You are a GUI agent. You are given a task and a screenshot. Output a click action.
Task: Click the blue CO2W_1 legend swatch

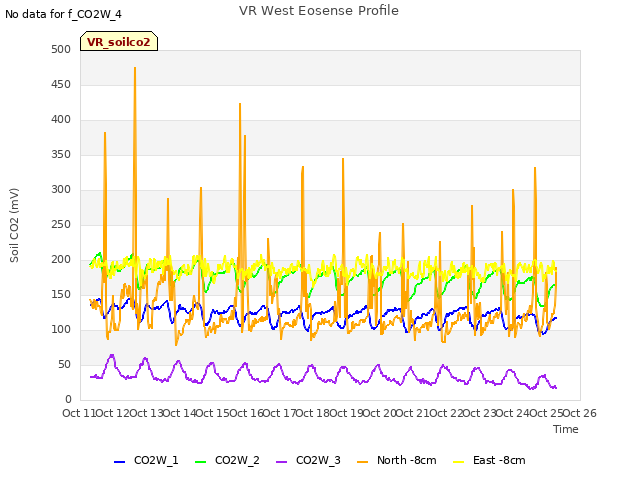119,462
